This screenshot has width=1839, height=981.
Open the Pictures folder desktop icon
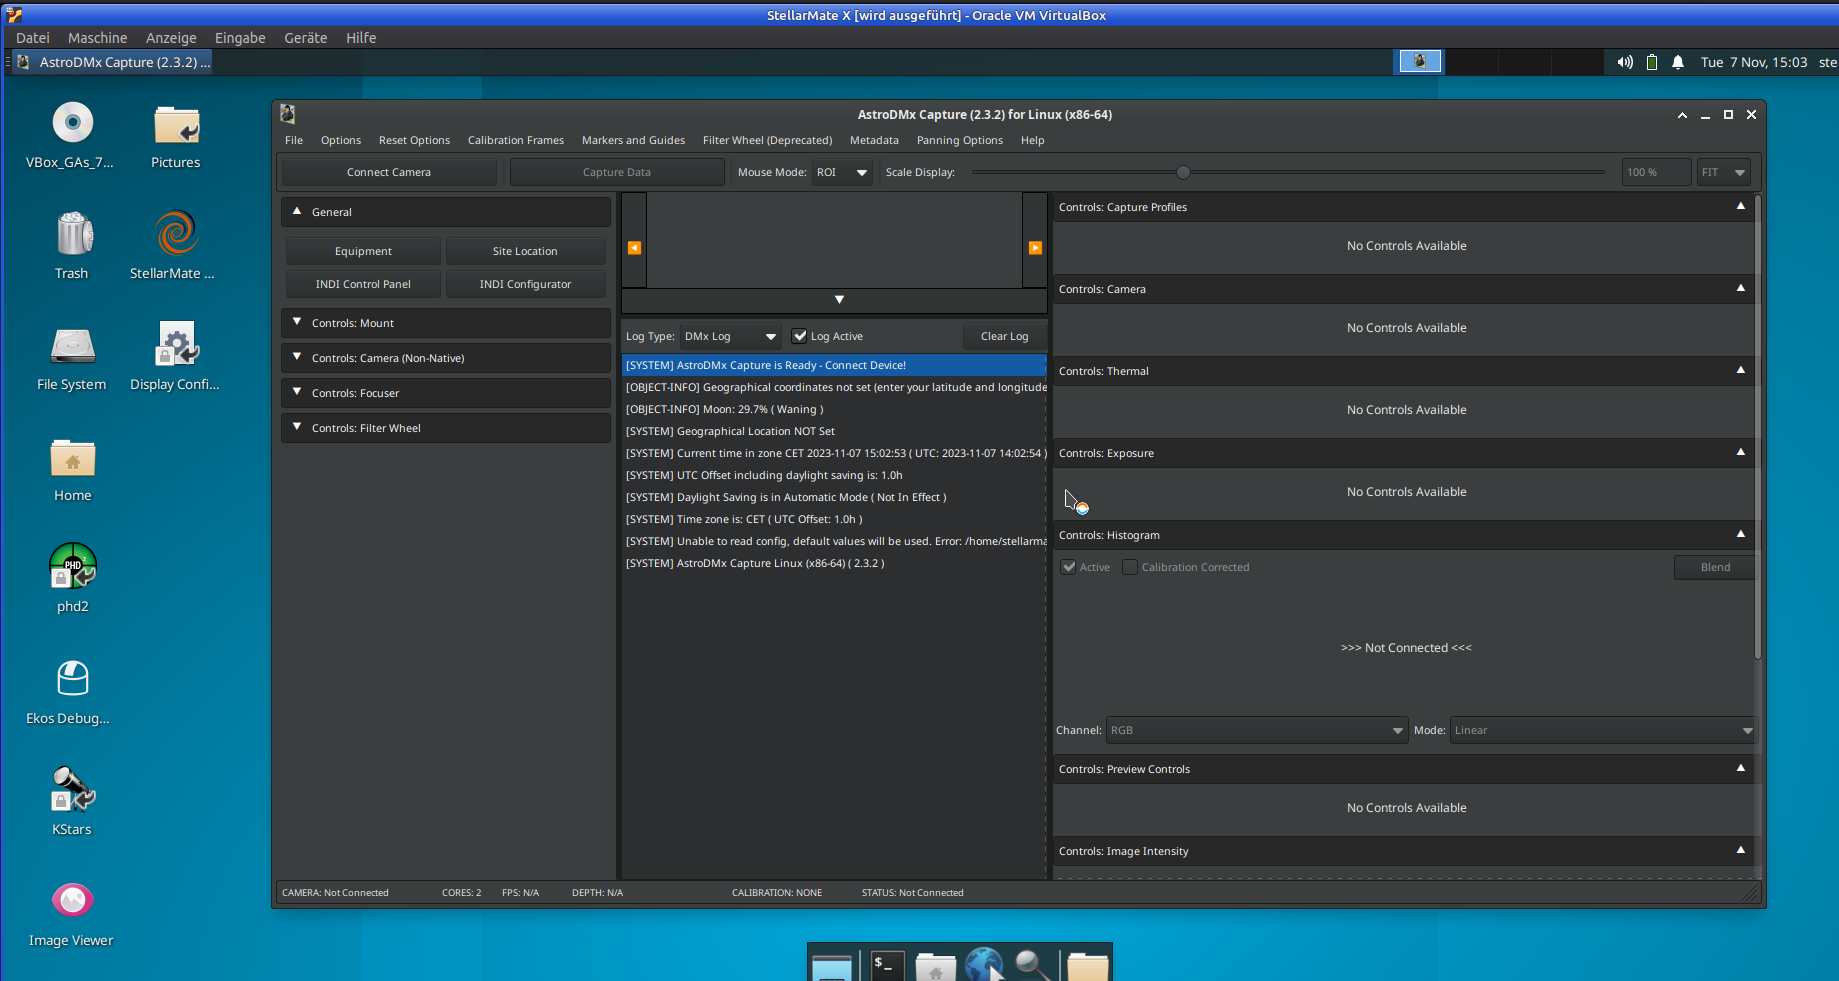176,126
